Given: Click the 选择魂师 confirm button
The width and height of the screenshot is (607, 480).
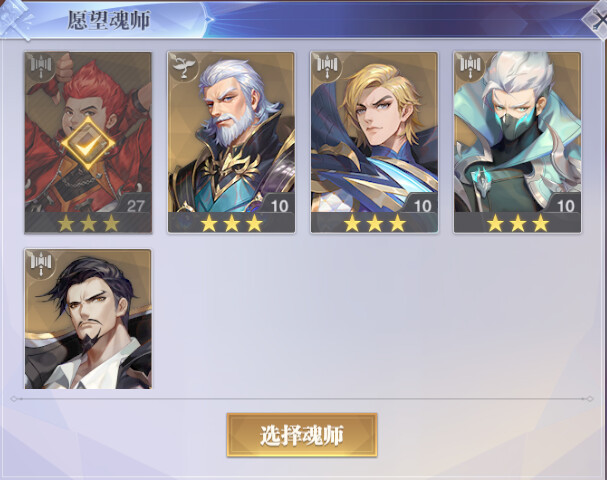Looking at the screenshot, I should tap(302, 435).
